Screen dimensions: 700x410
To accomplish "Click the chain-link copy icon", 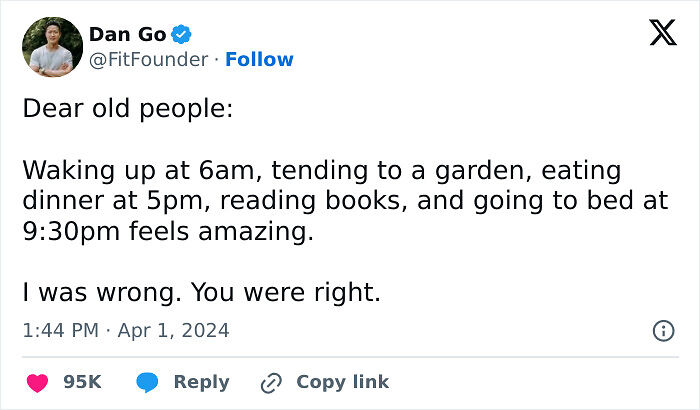I will [x=271, y=382].
